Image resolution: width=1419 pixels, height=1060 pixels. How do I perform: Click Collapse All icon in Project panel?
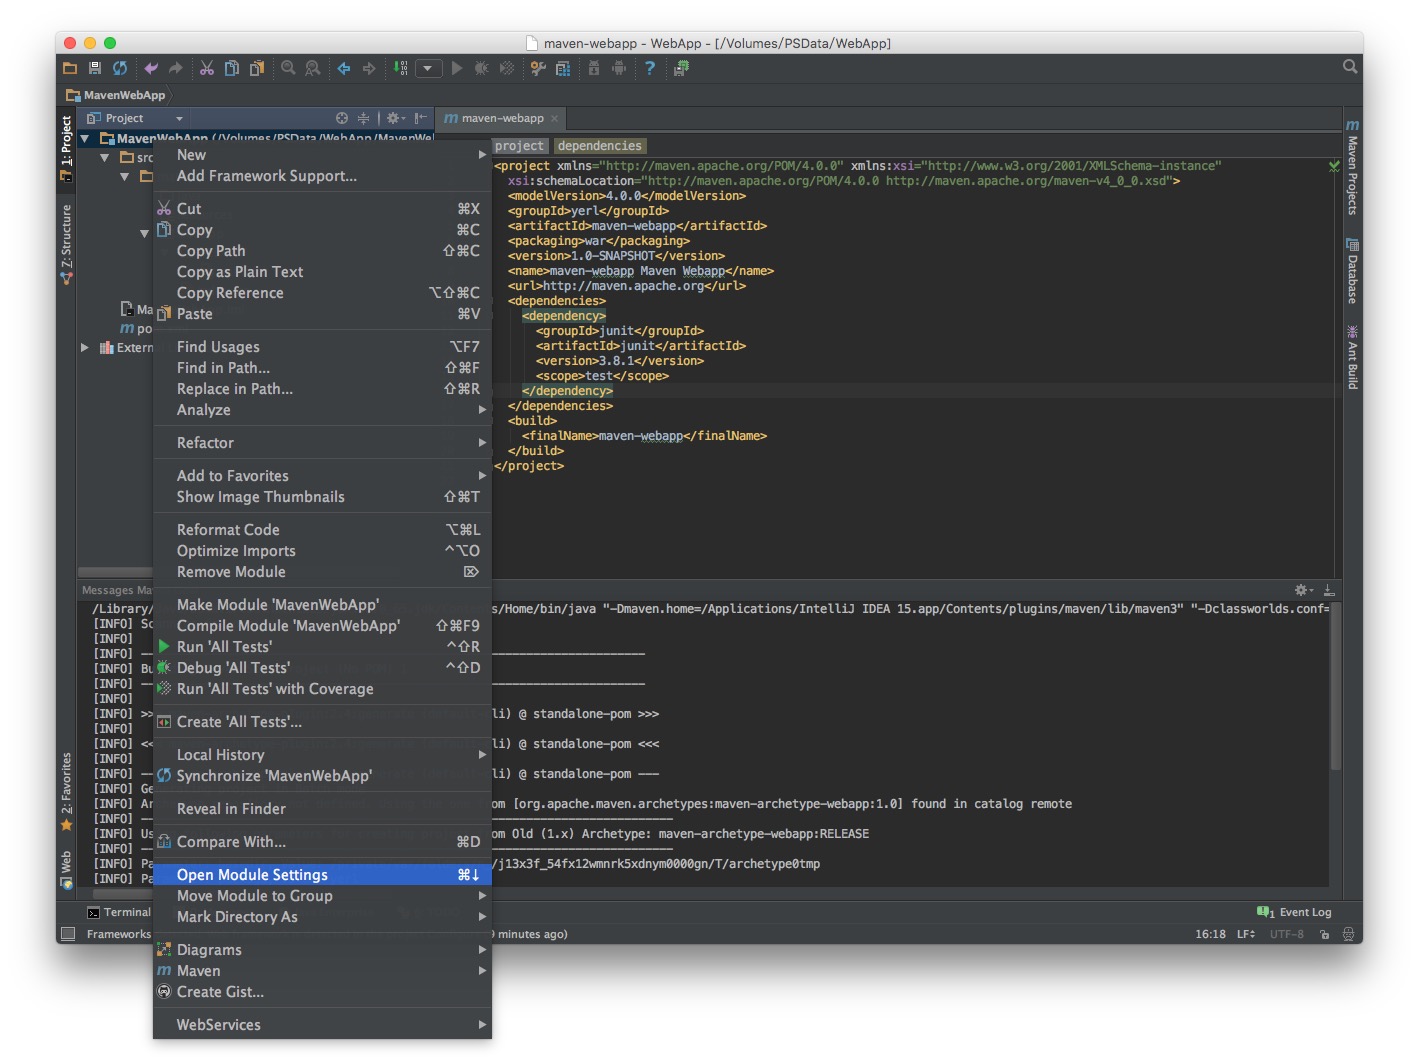point(363,118)
